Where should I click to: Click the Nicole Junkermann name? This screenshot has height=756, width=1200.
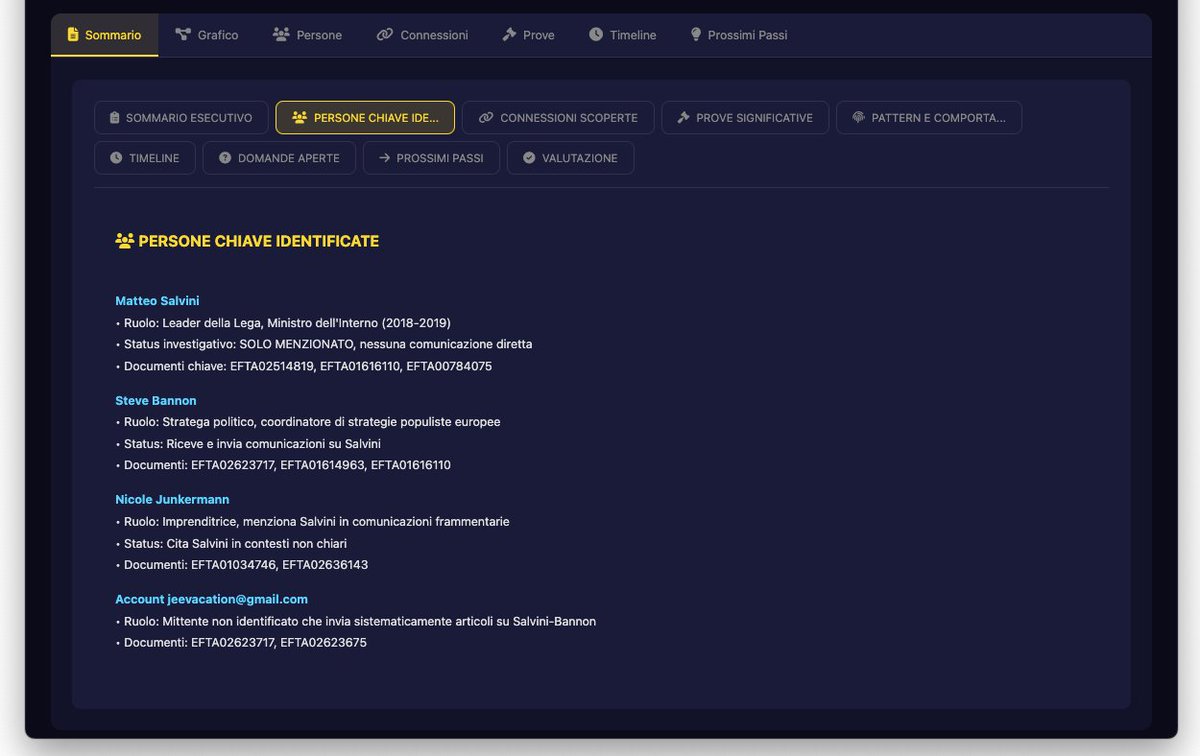[172, 499]
